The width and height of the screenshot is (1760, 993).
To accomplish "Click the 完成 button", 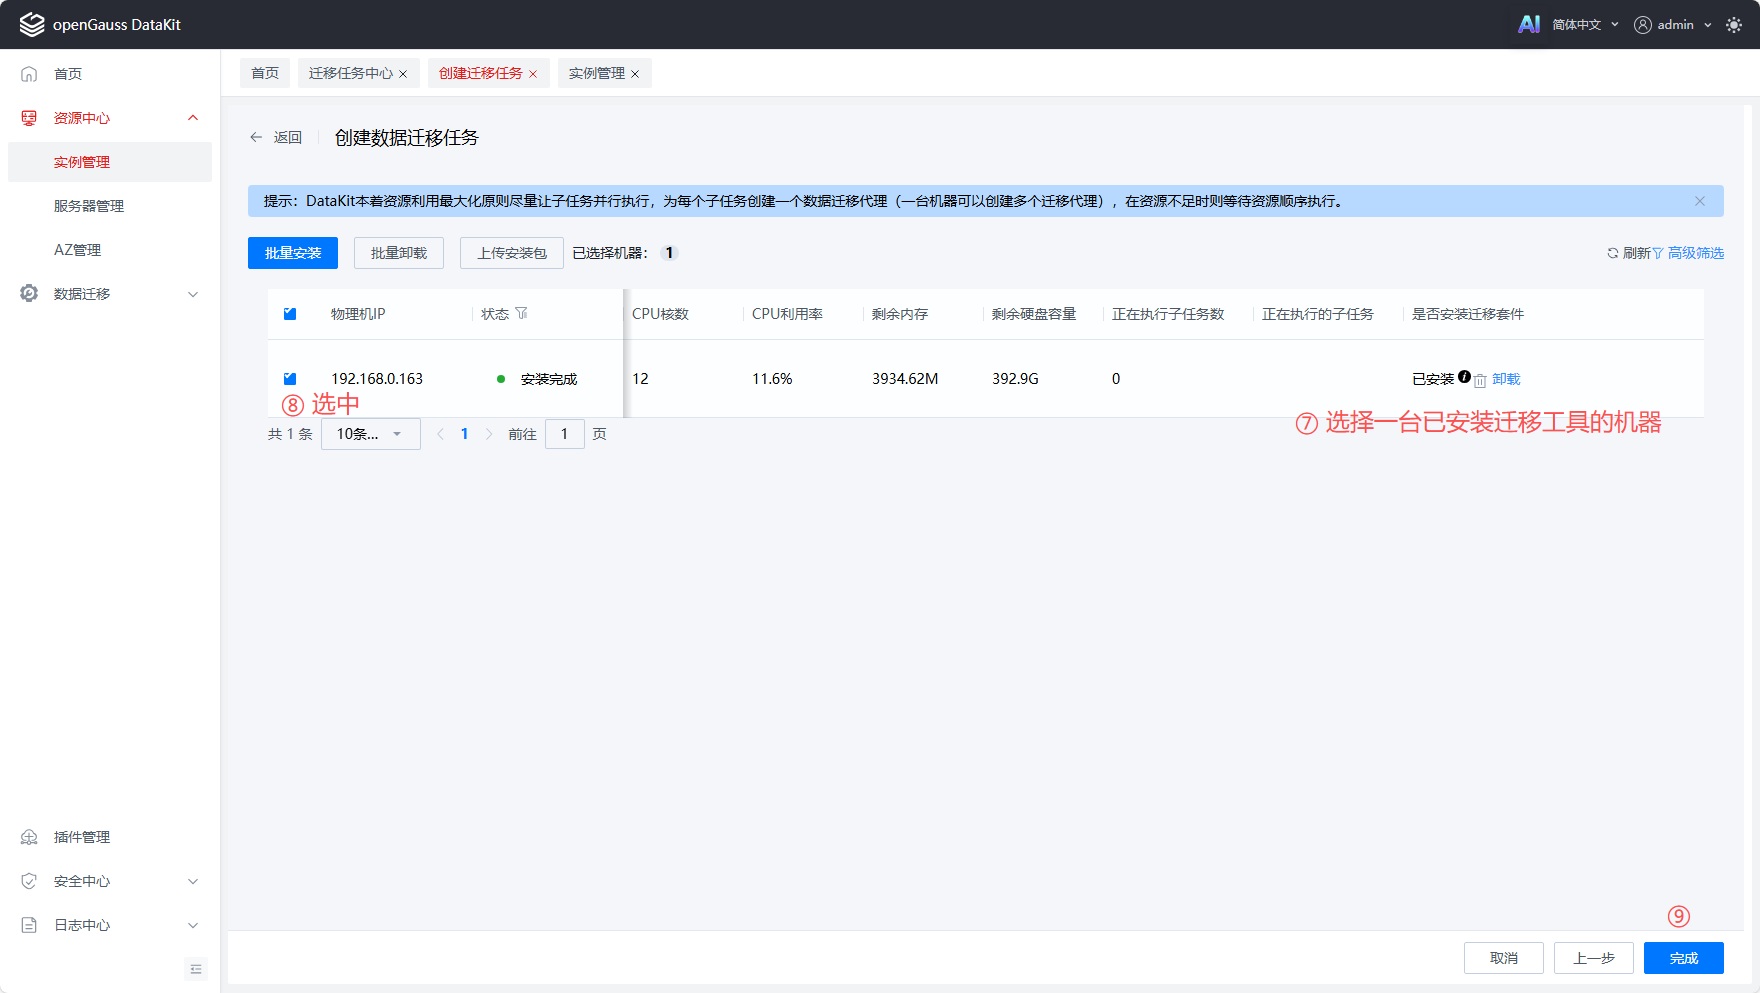I will pyautogui.click(x=1684, y=958).
